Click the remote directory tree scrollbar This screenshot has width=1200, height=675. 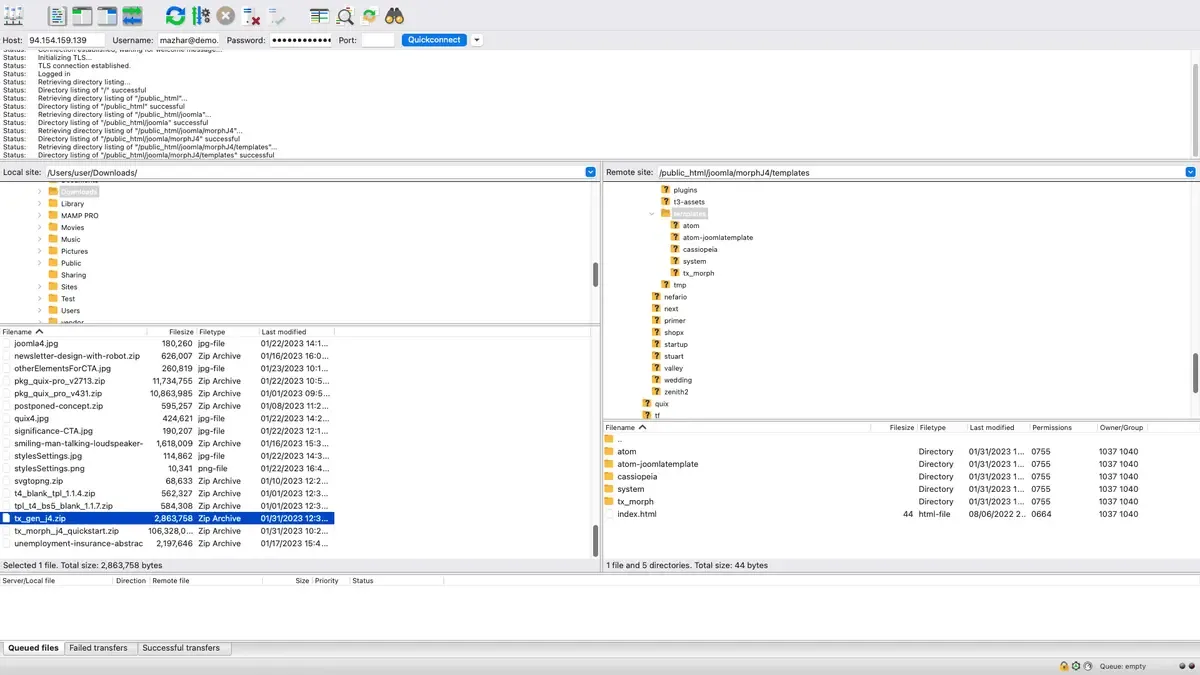coord(1195,373)
